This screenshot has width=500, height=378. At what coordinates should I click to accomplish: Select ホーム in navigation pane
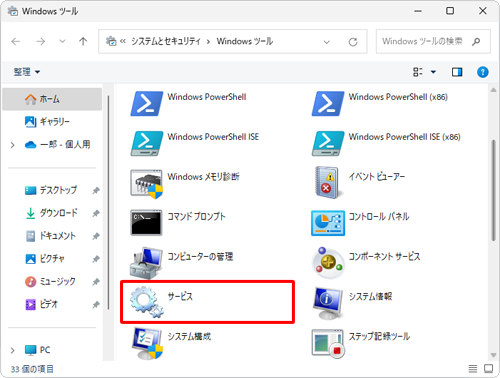click(52, 99)
